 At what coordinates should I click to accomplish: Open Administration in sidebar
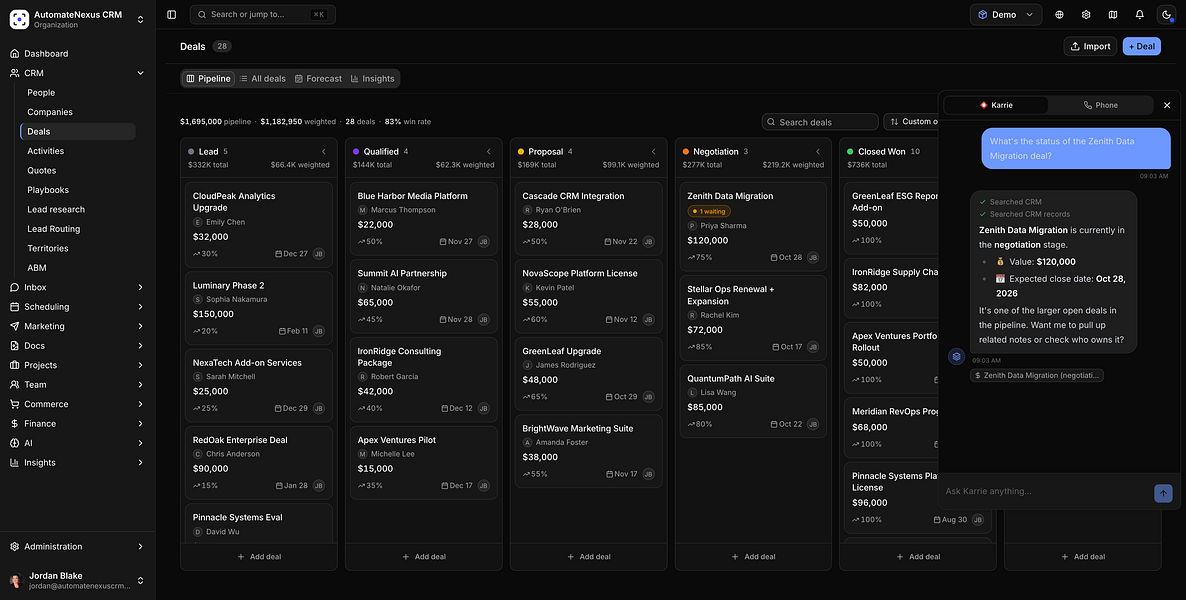point(77,546)
